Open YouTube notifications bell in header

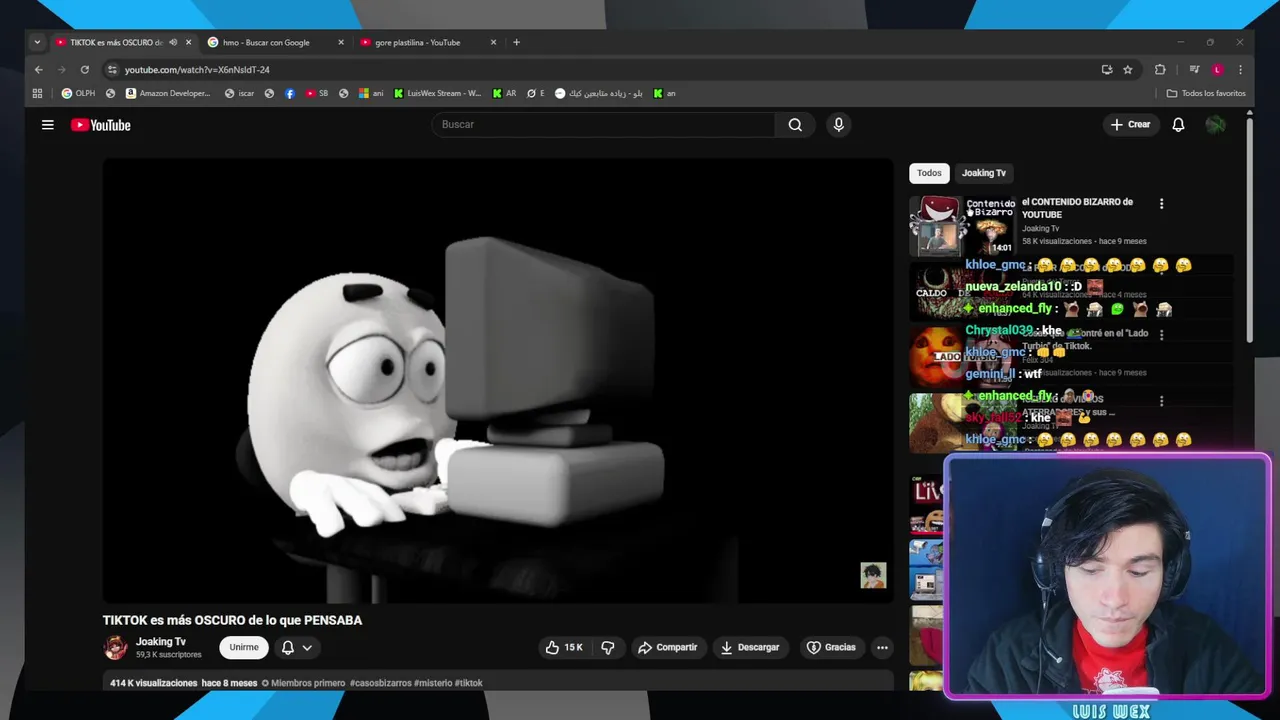[x=1178, y=125]
